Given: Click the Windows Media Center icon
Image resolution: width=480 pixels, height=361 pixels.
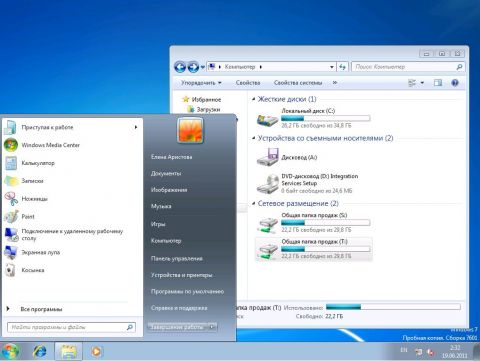Looking at the screenshot, I should pyautogui.click(x=11, y=145).
